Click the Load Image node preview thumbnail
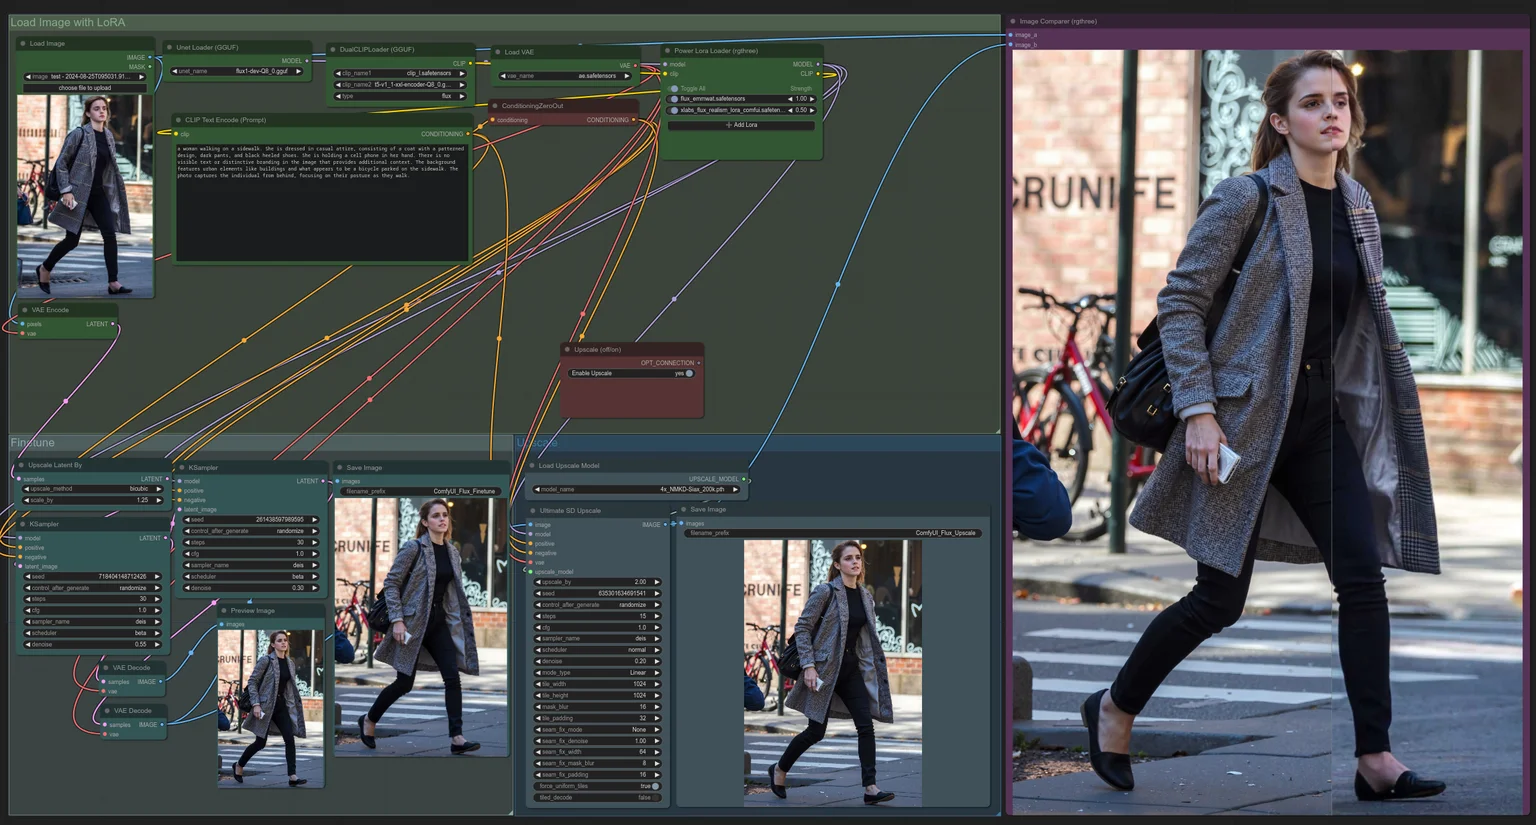Viewport: 1536px width, 825px height. click(85, 195)
